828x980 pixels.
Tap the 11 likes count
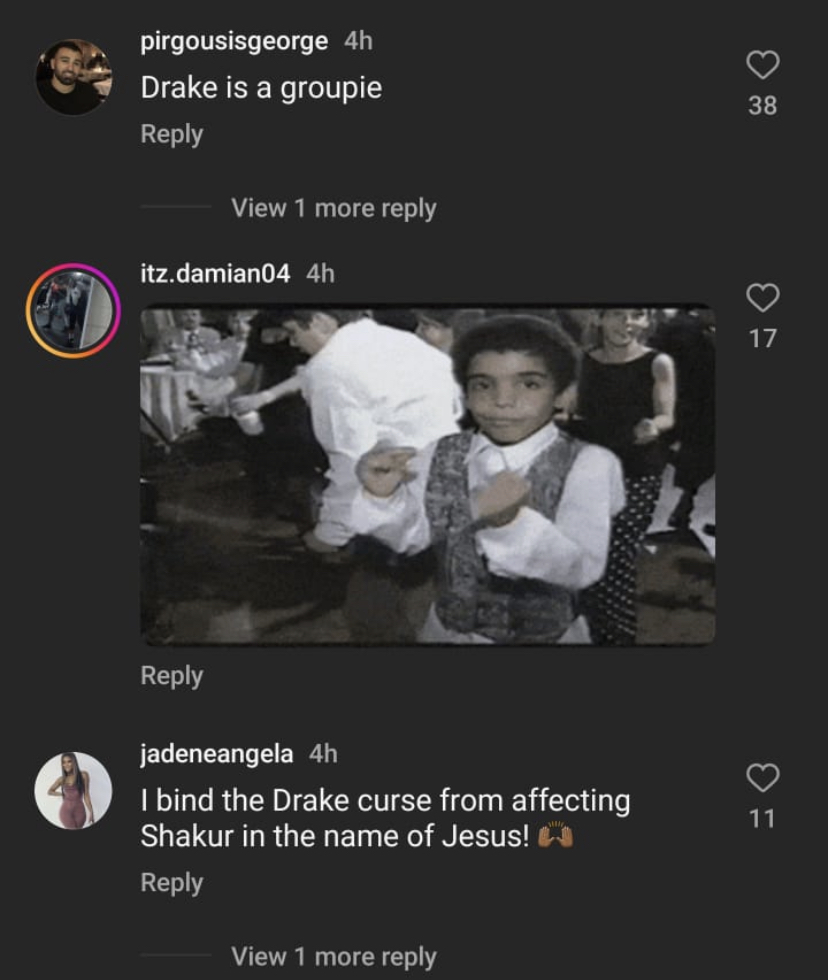762,819
